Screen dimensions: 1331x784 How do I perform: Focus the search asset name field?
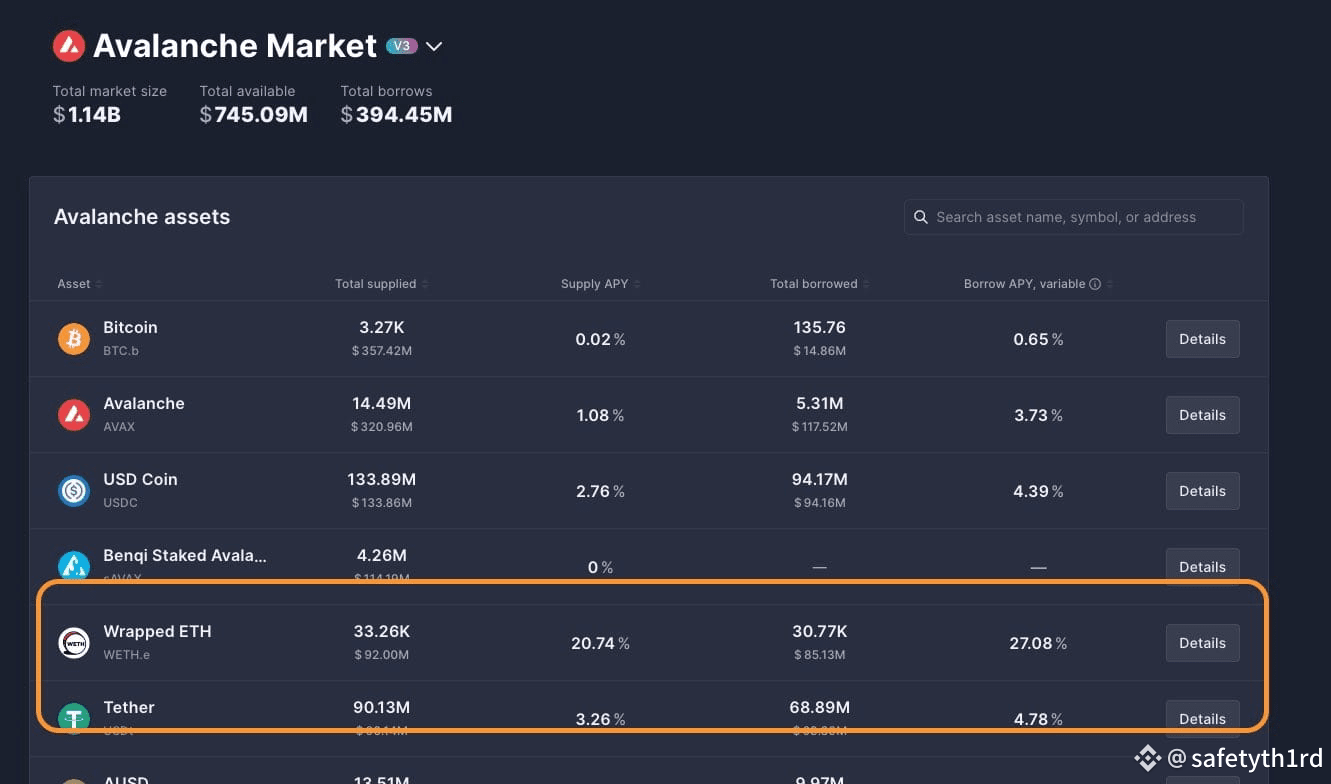1074,217
